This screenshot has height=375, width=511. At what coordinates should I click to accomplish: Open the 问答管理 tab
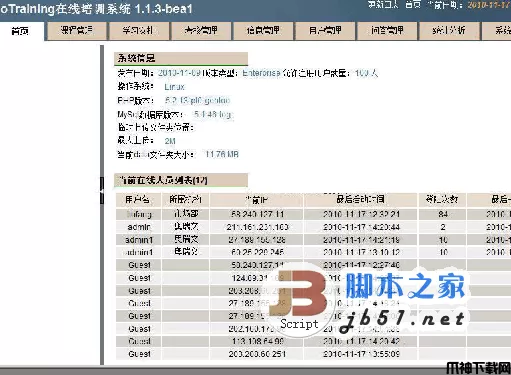[x=387, y=31]
